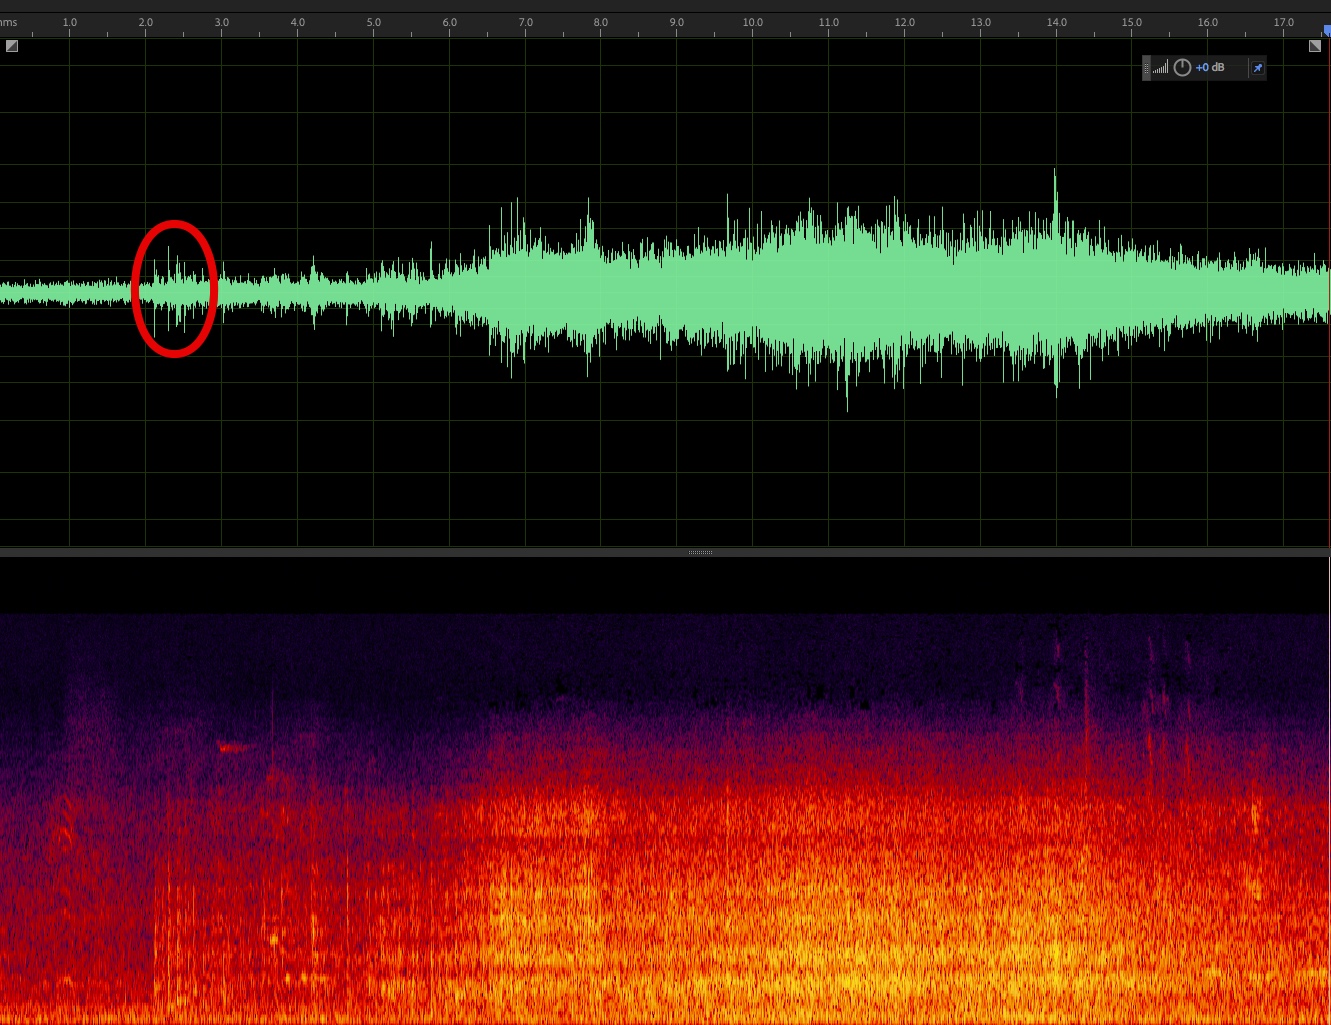
Task: Click the 3.0 mark on time ruler
Action: [222, 22]
